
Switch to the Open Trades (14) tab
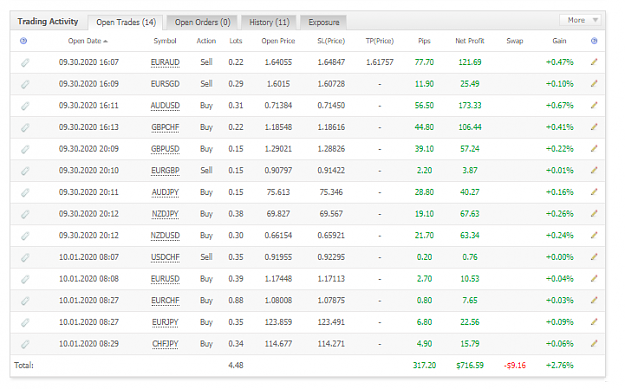(126, 22)
